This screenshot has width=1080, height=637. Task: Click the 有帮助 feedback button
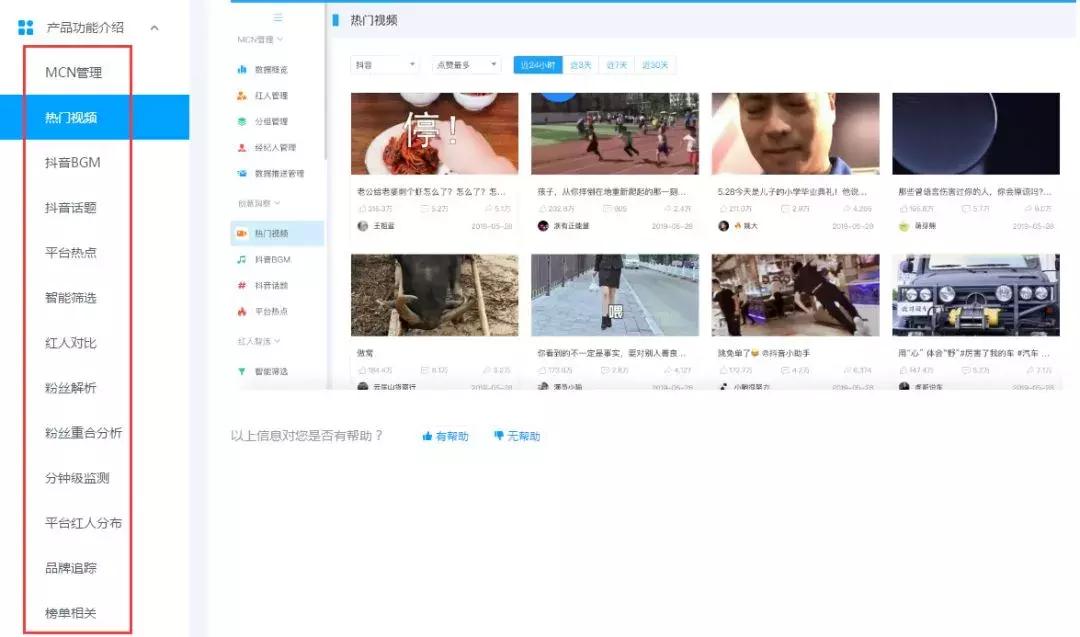coord(442,435)
